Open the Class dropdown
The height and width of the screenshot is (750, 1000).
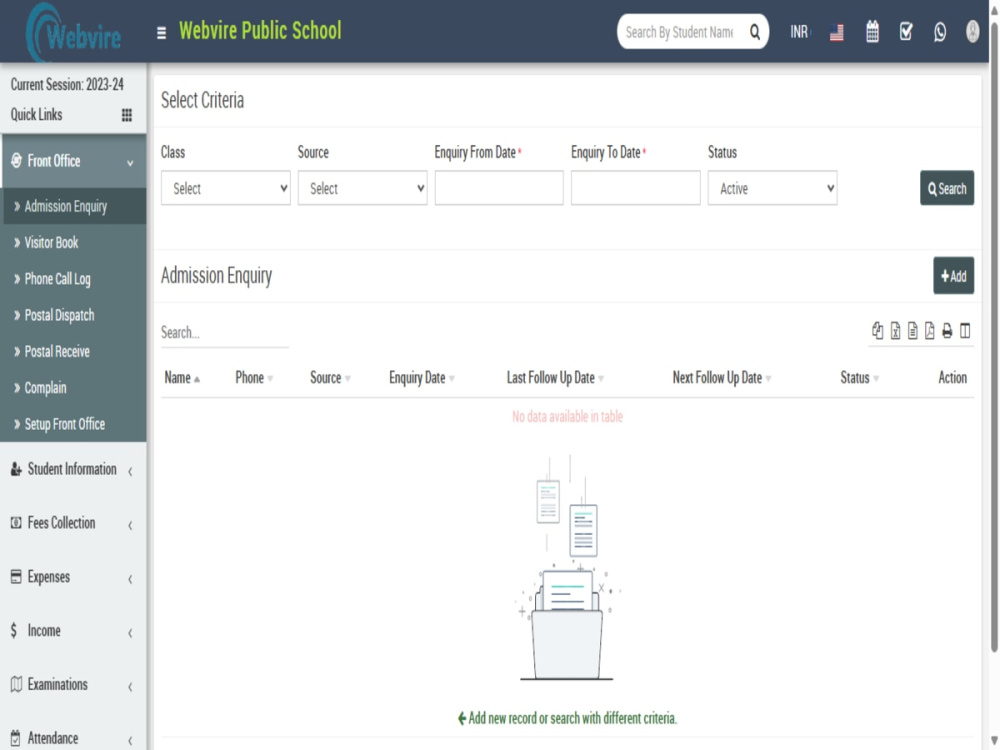tap(226, 188)
